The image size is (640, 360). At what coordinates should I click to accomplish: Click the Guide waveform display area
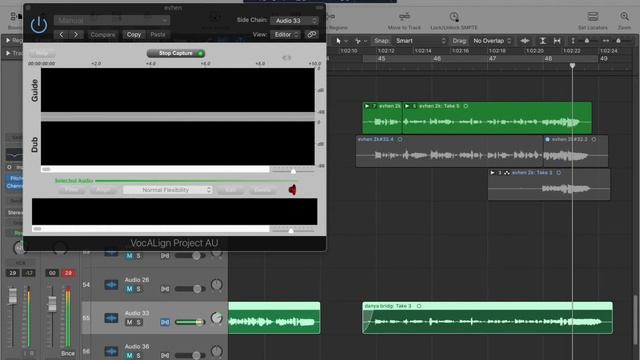point(178,90)
